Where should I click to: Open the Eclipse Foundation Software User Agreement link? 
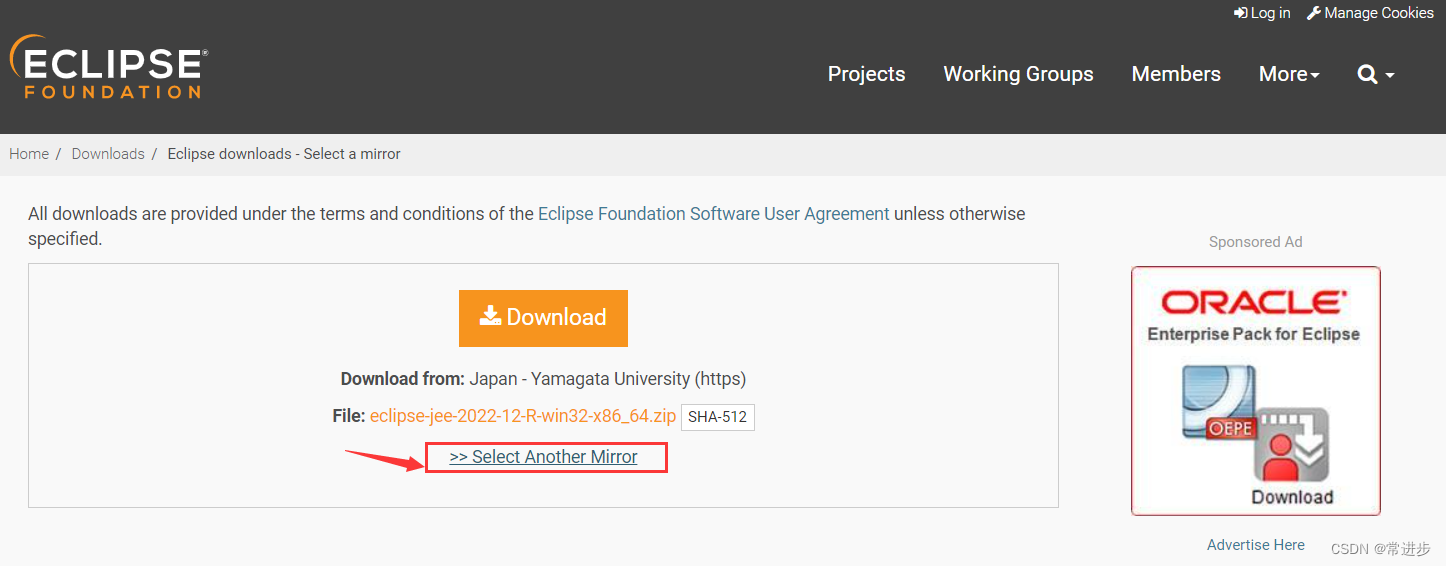713,214
